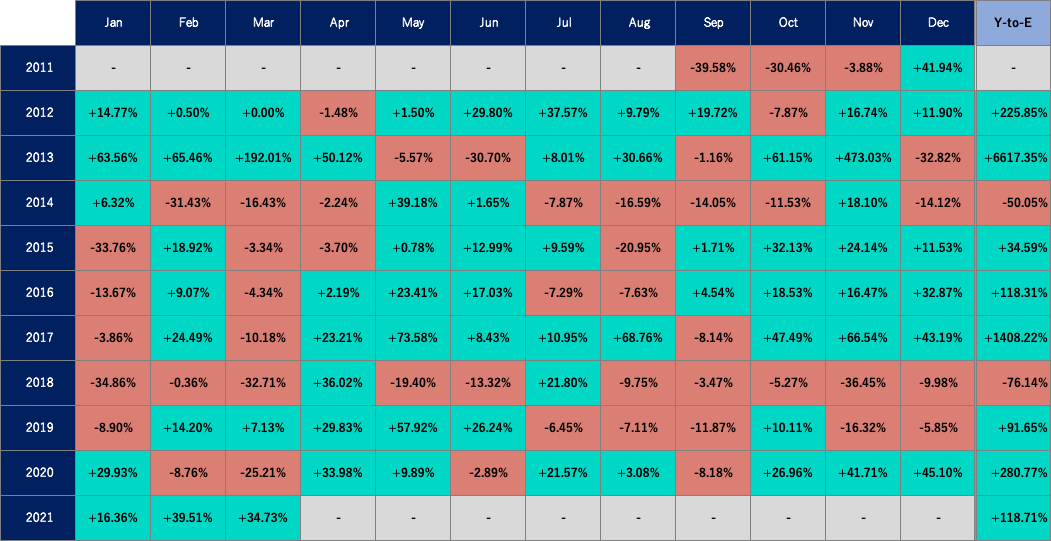Click the +57.92% cell in May 2019

[x=413, y=428]
